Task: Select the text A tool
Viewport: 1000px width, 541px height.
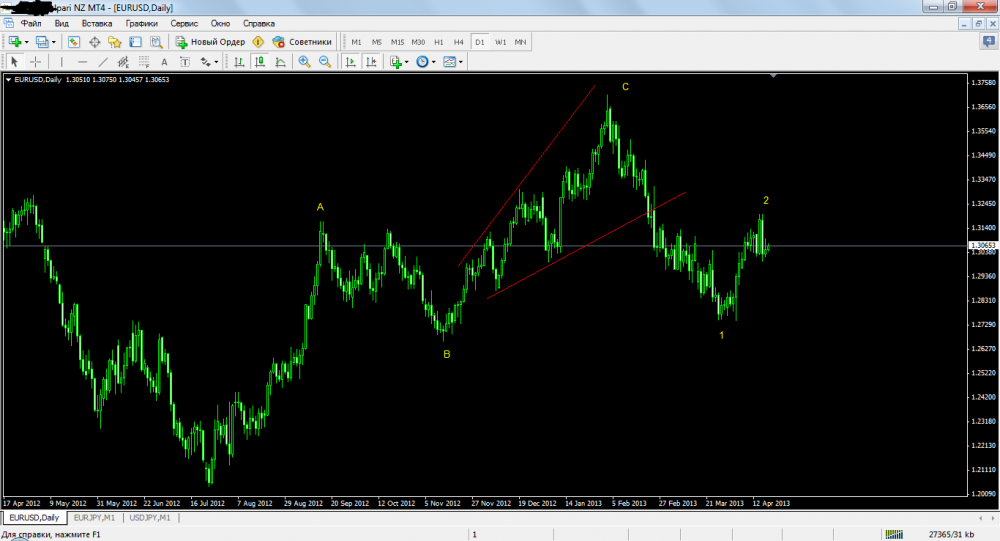Action: pyautogui.click(x=165, y=62)
